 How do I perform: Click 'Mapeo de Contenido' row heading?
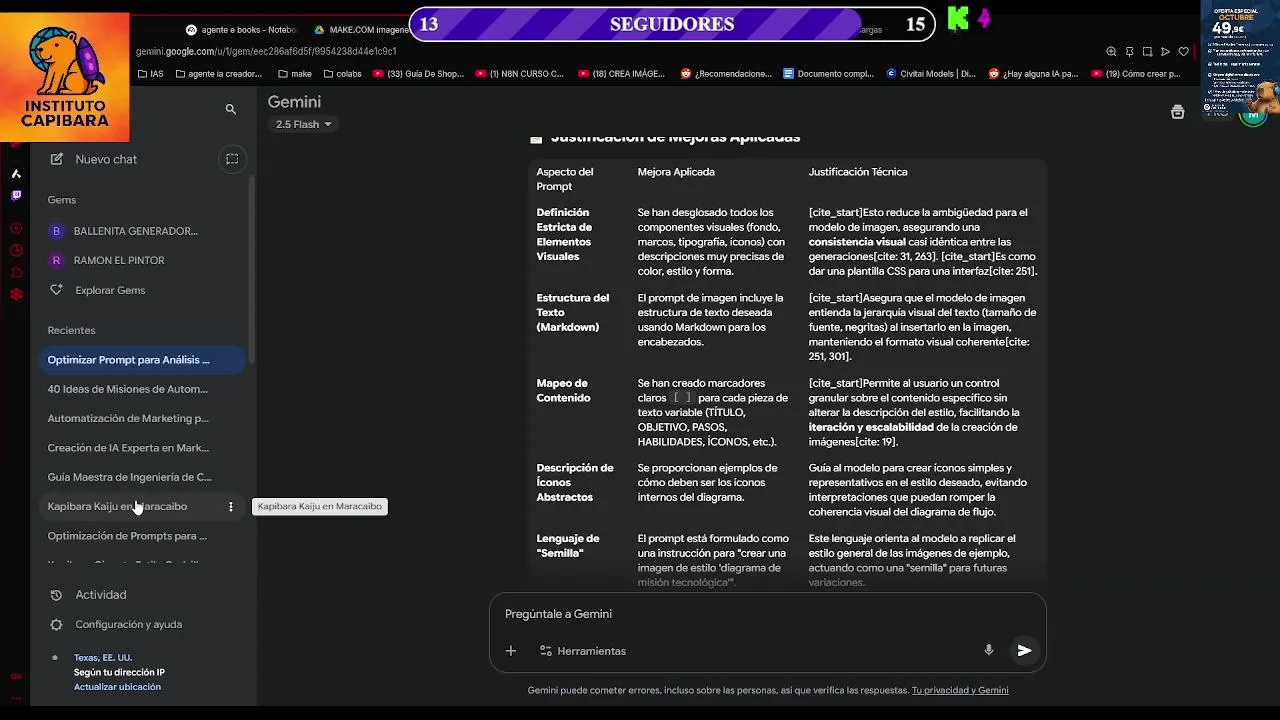563,390
